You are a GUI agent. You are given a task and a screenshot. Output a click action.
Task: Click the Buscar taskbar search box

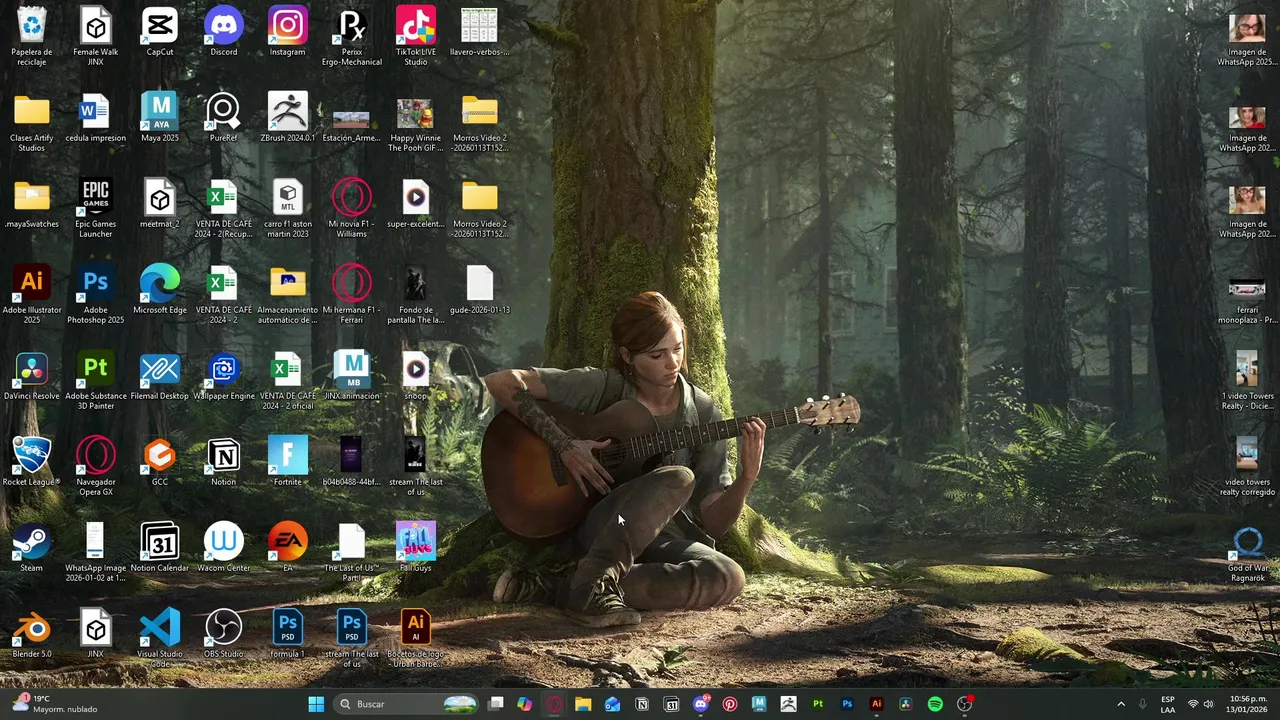pos(406,704)
